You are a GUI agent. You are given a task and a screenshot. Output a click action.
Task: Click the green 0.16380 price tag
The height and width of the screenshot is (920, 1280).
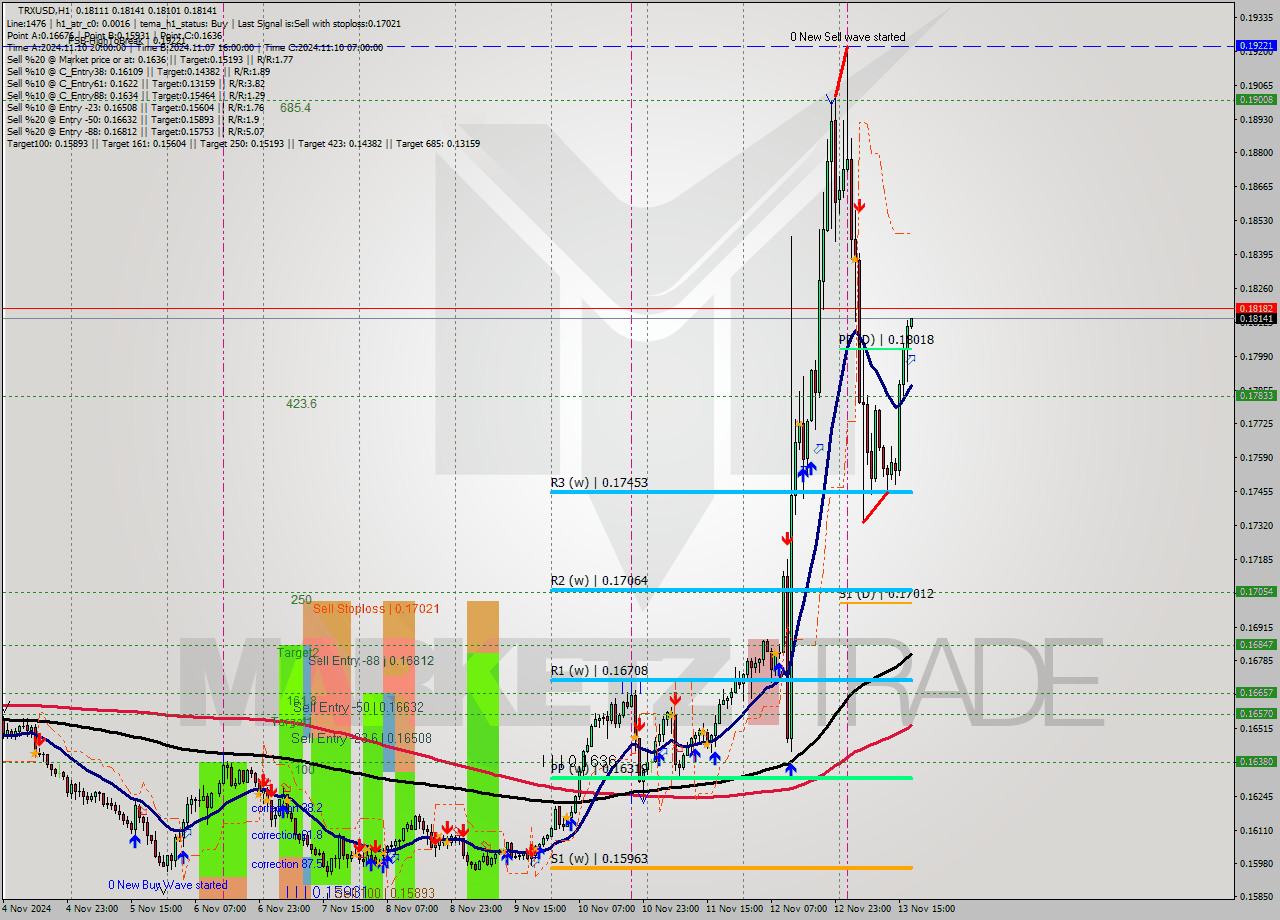1256,762
